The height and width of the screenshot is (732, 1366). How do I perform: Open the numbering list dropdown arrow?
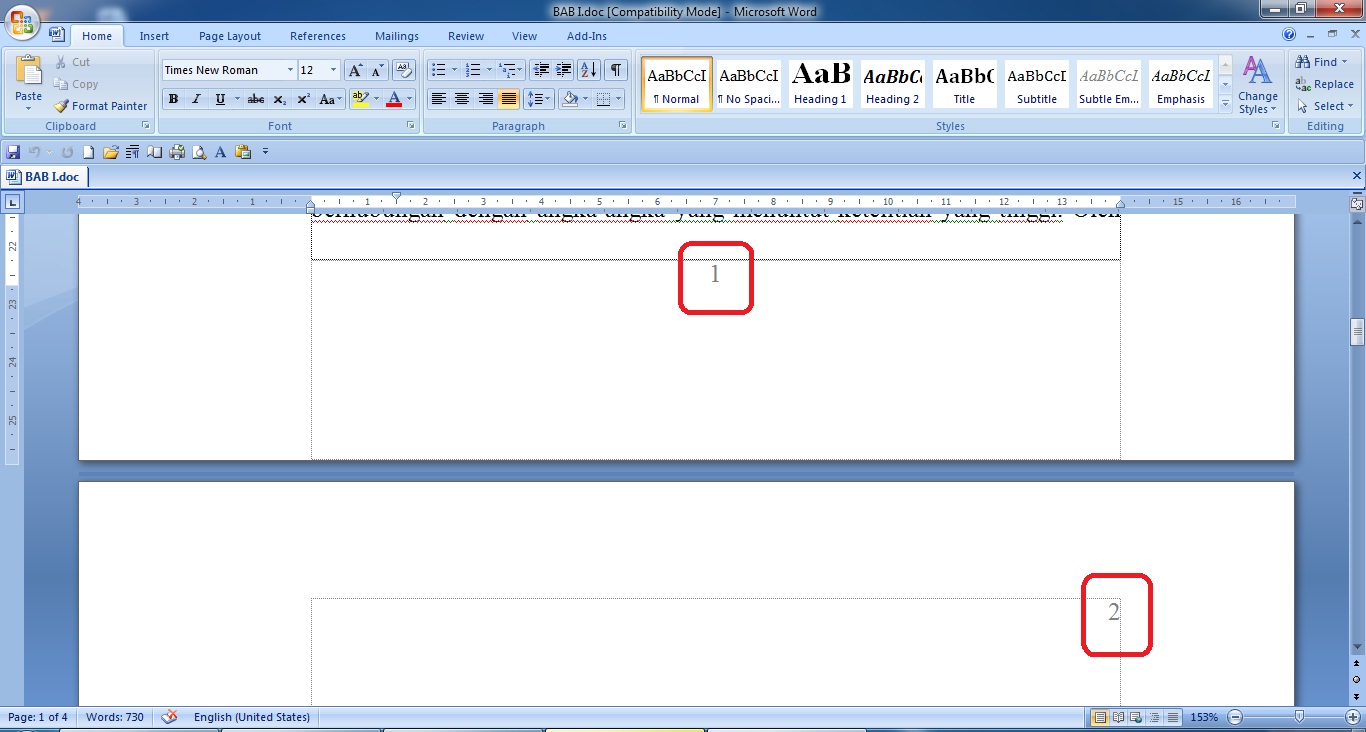(489, 70)
